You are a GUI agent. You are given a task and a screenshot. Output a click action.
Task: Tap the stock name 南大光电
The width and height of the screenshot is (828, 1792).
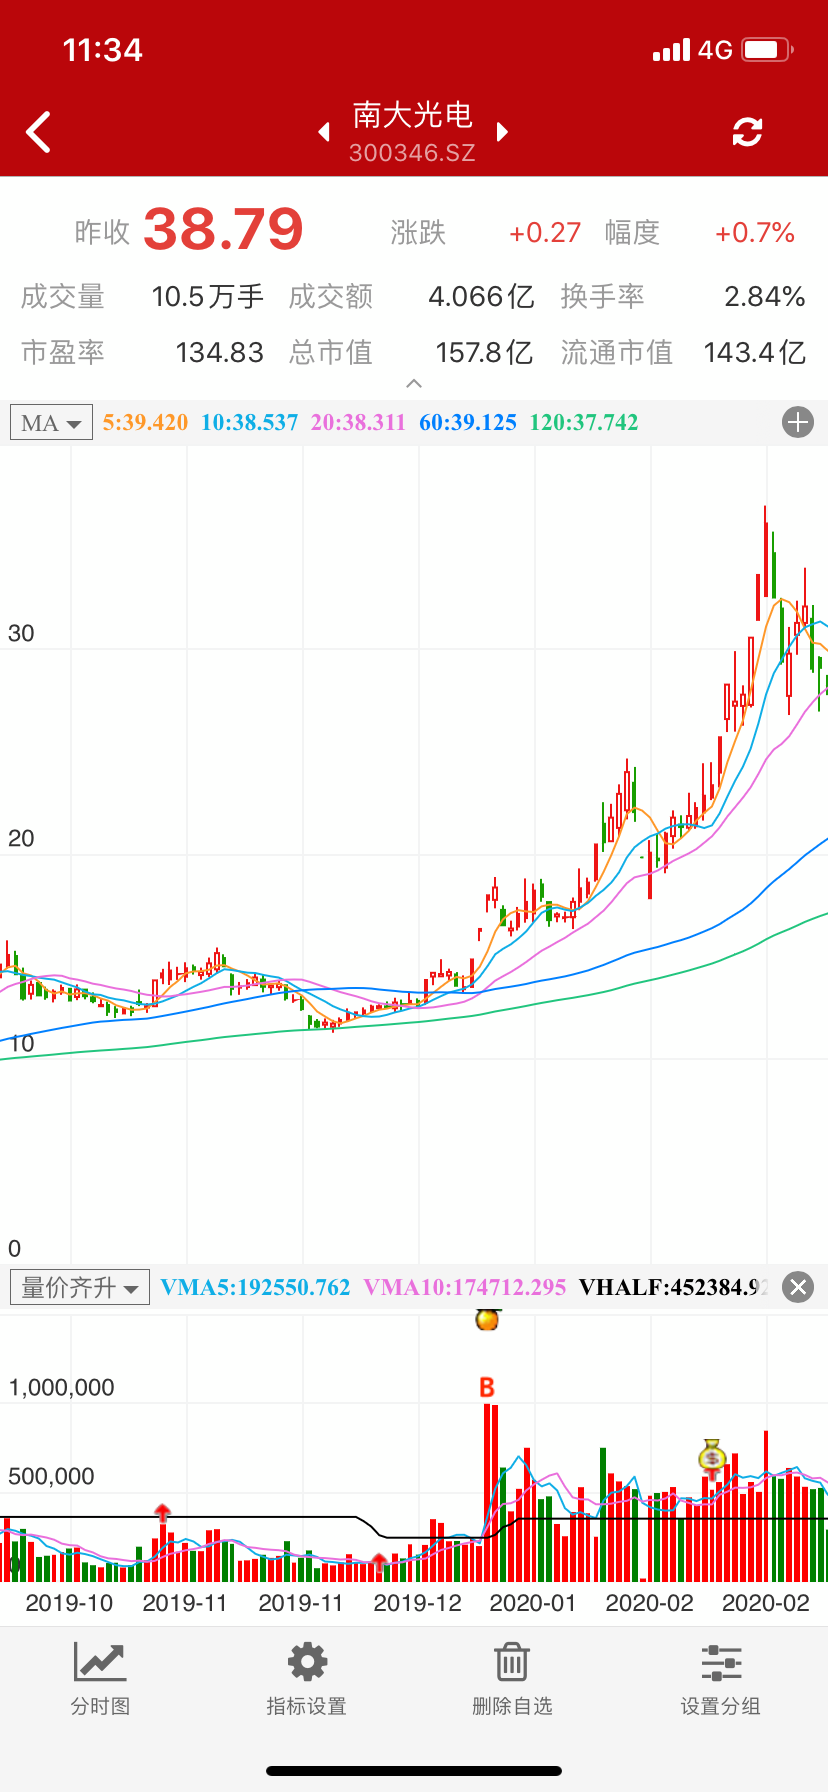[x=412, y=115]
